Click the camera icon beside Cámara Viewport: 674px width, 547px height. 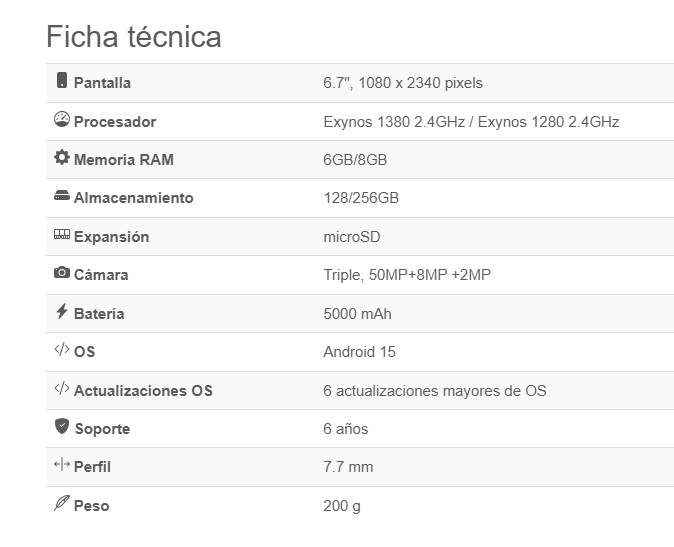click(x=62, y=272)
